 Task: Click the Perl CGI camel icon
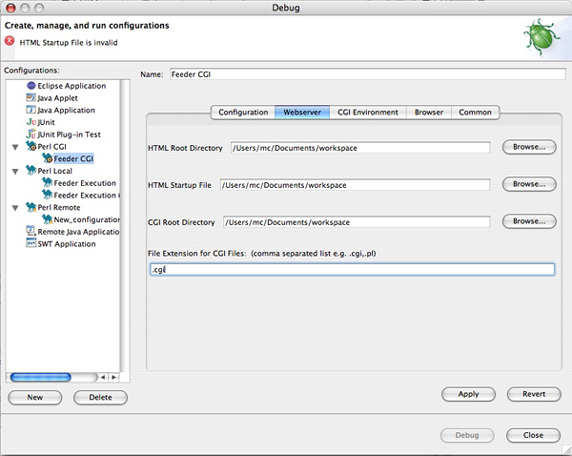[x=31, y=146]
